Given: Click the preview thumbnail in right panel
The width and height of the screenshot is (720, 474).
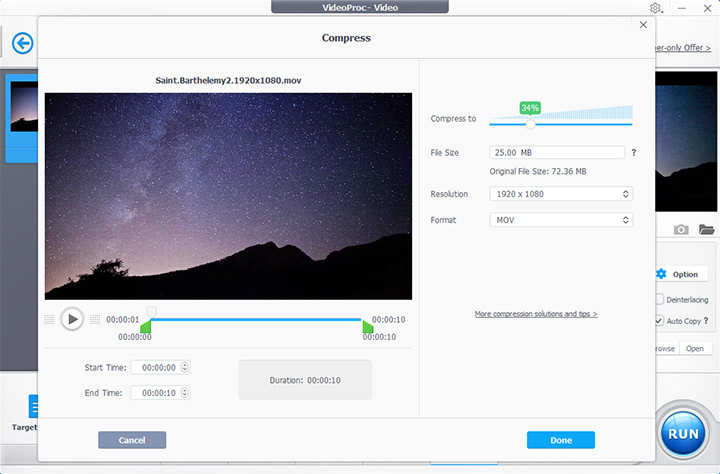Looking at the screenshot, I should click(686, 141).
